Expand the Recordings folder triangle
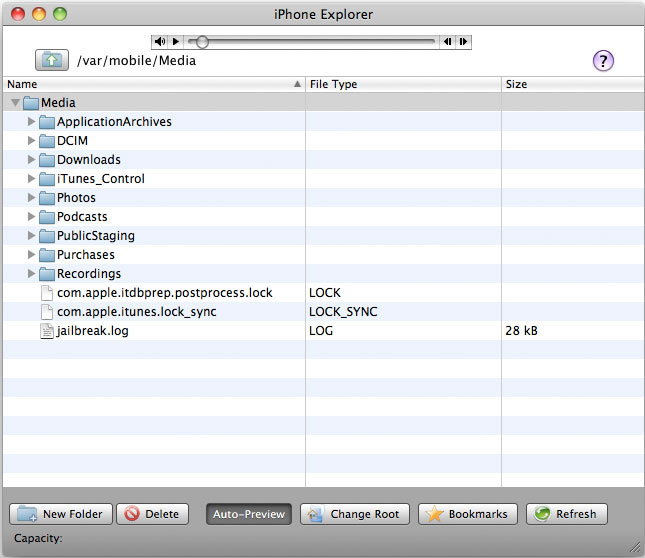Screen dimensions: 645x558 (x=31, y=274)
